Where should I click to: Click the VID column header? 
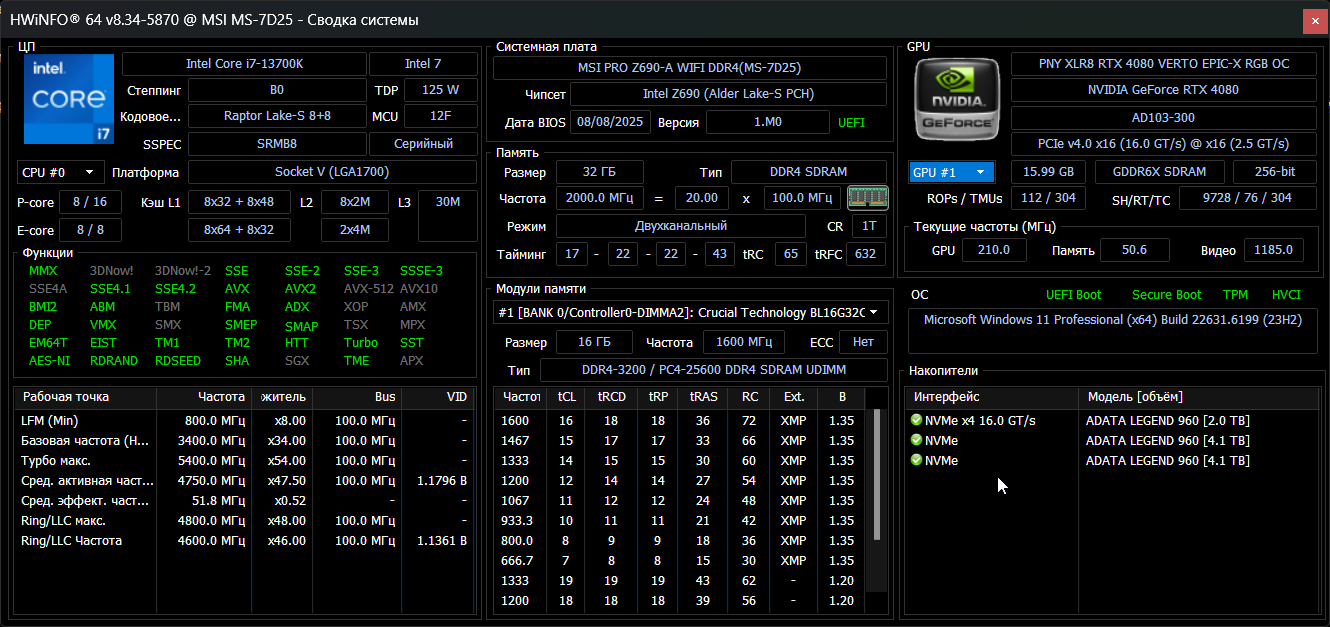tap(438, 397)
